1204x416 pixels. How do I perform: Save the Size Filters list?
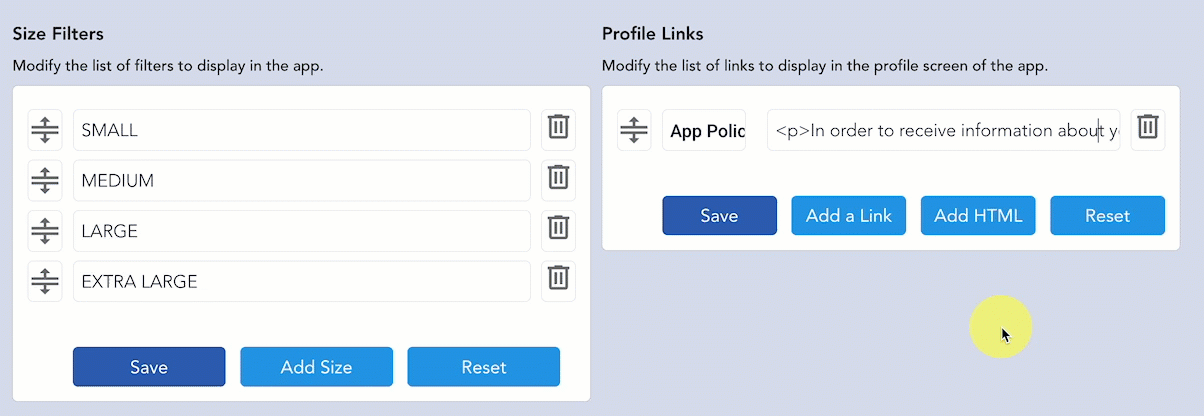point(149,366)
